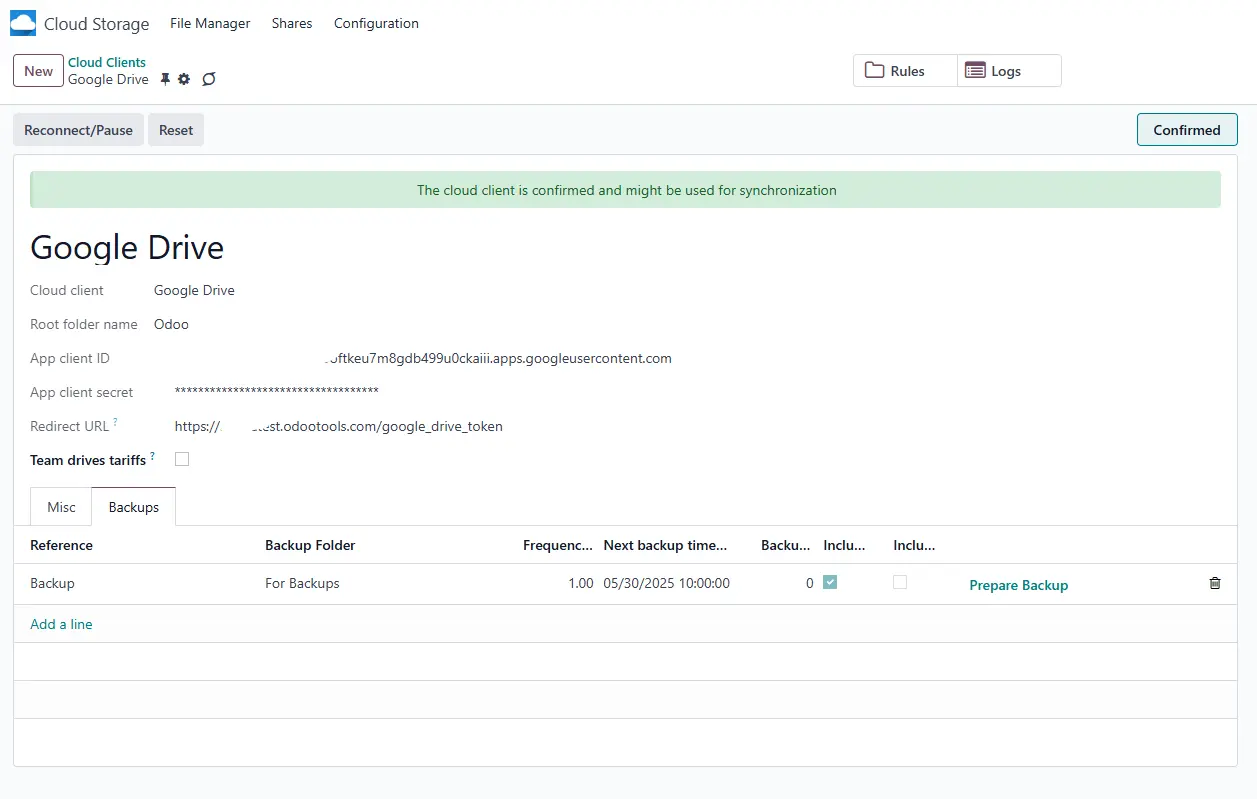Open the File Manager menu
1257x799 pixels.
click(210, 23)
